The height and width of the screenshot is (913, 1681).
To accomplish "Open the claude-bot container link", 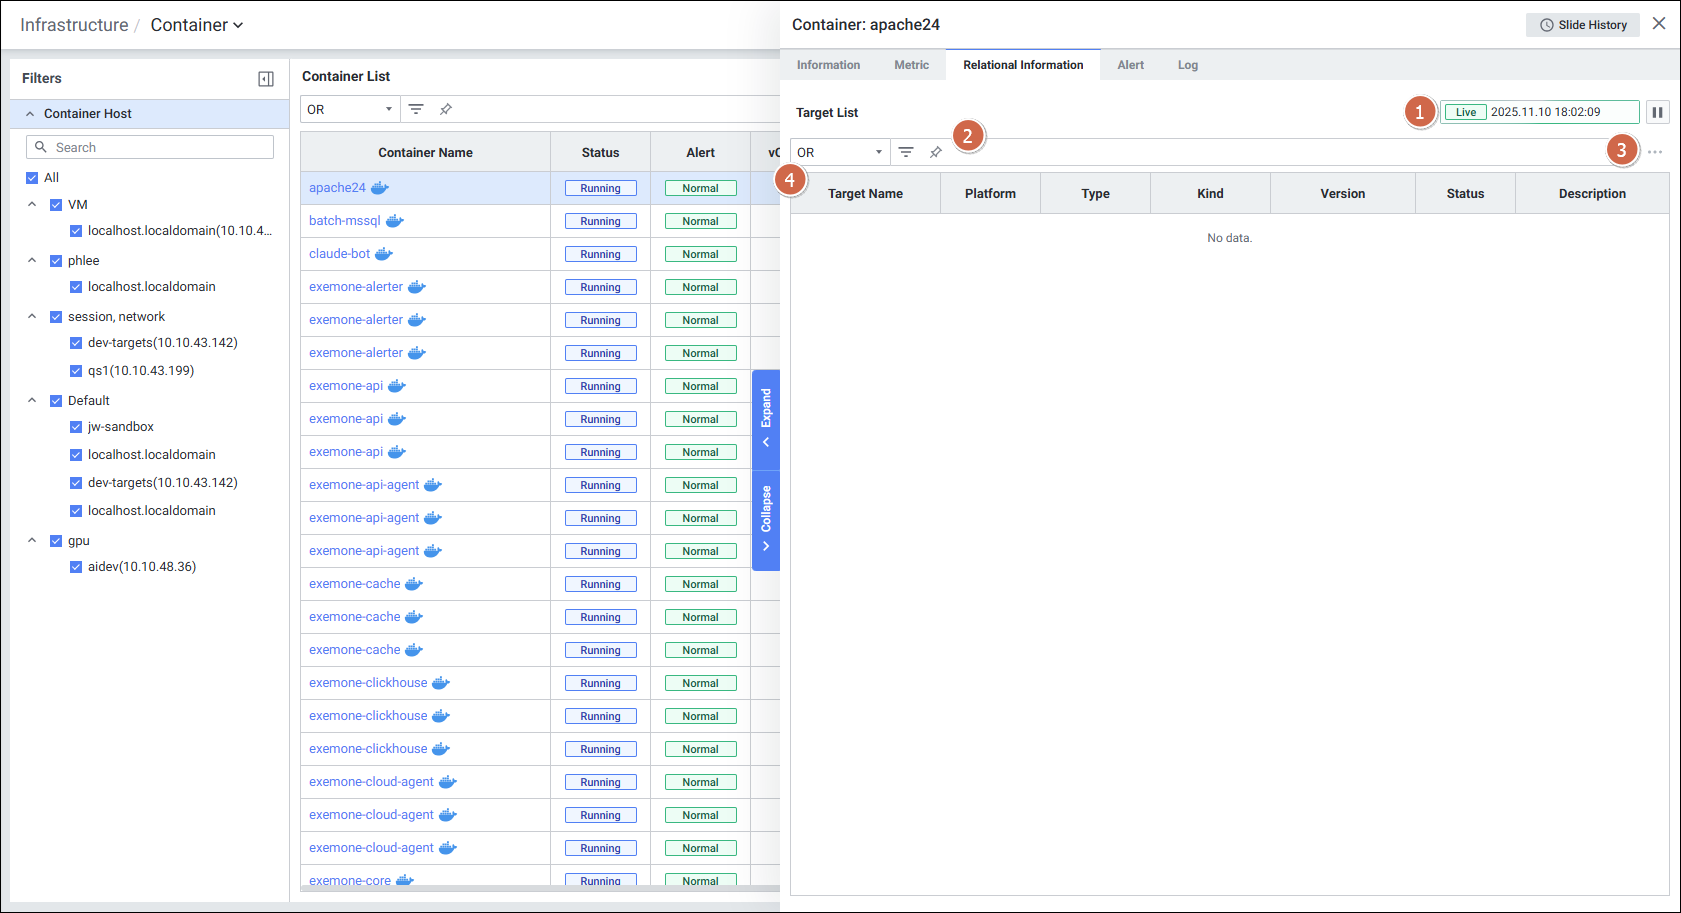I will (339, 254).
